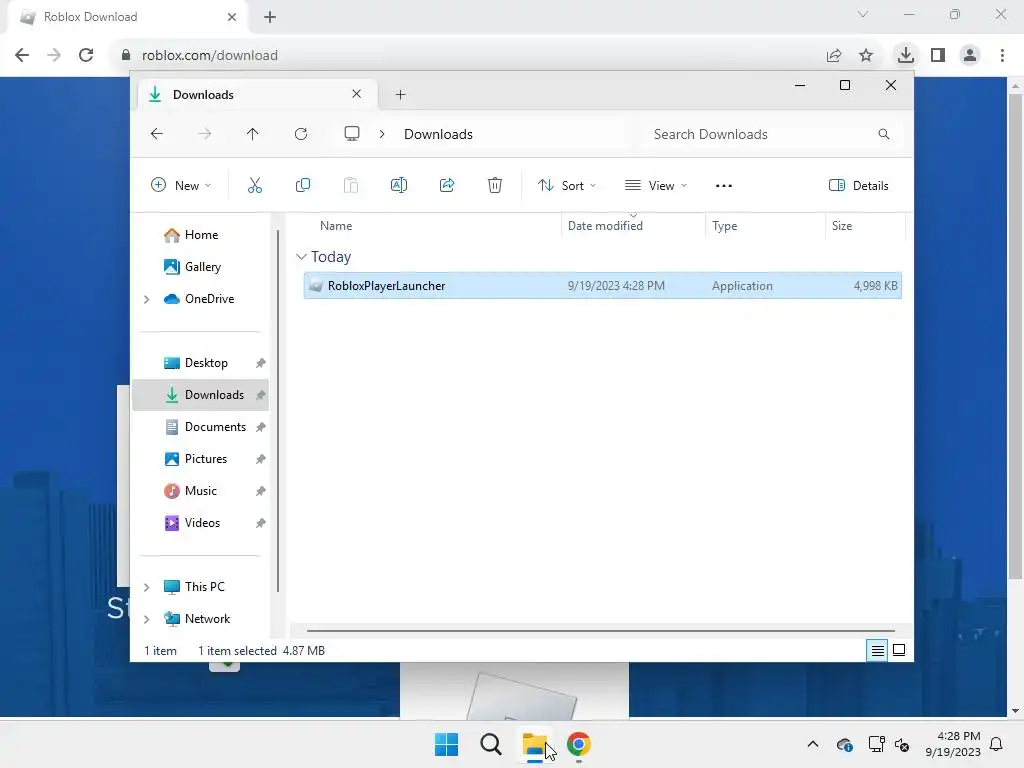The height and width of the screenshot is (768, 1024).
Task: Open Chrome side panel icon
Action: (x=938, y=56)
